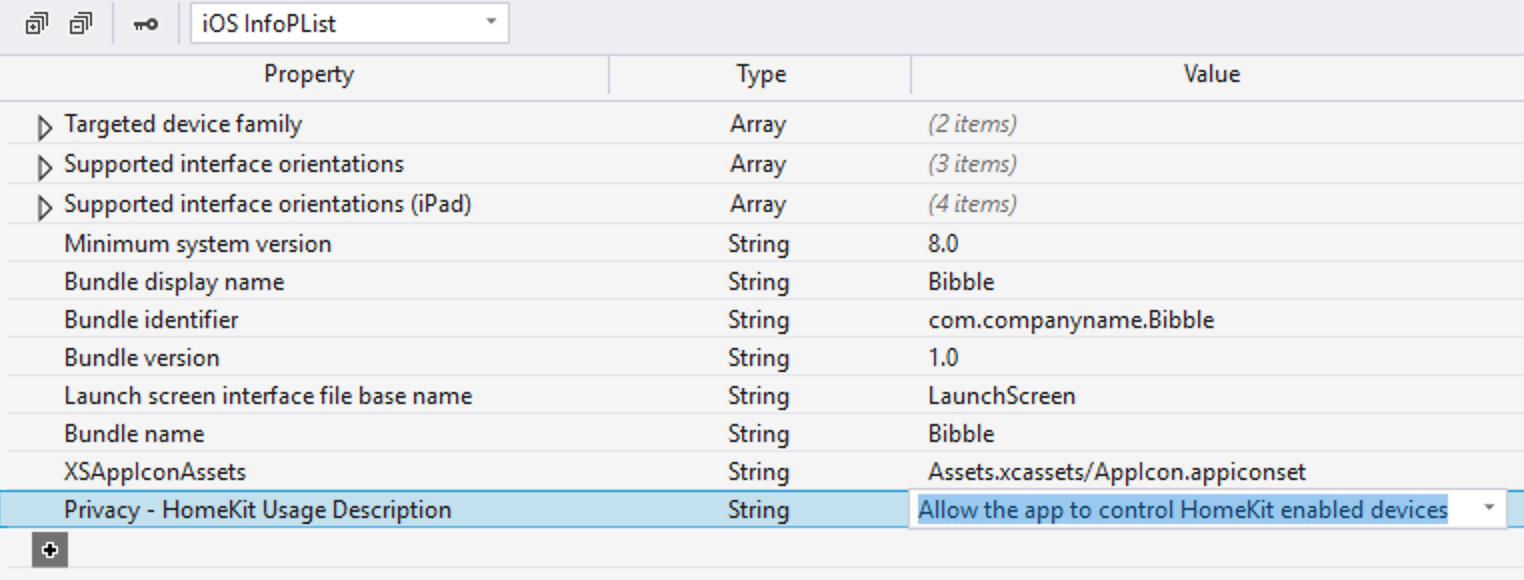This screenshot has width=1524, height=580.
Task: Expand the Targeted device family array
Action: 44,127
